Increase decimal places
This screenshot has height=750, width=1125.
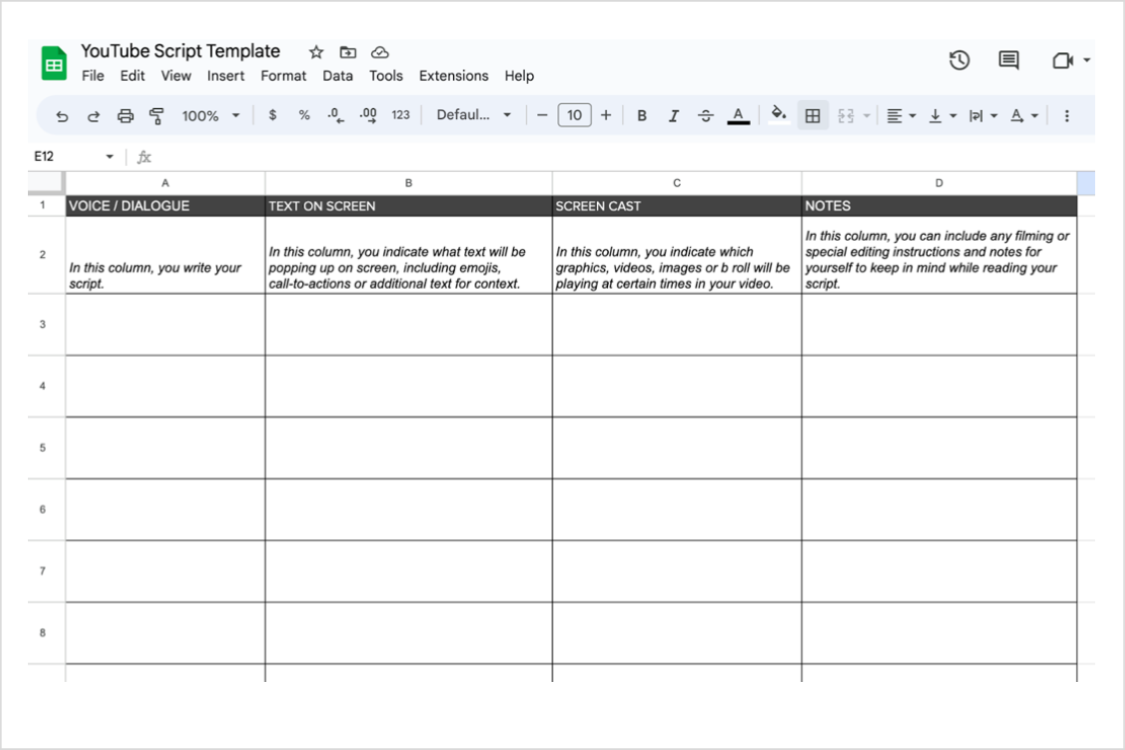(368, 115)
